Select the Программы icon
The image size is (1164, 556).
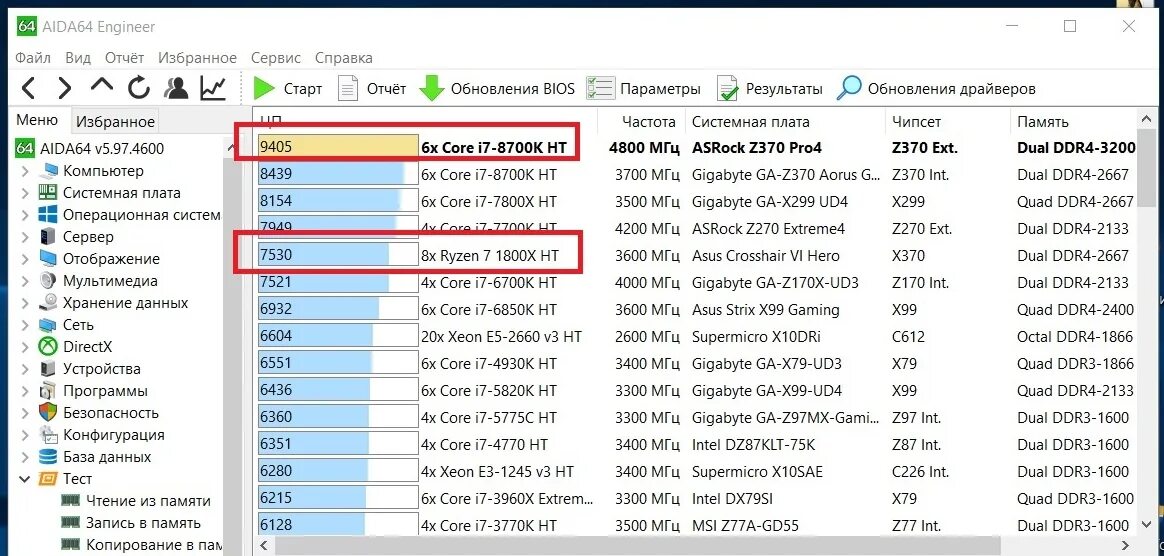pos(48,390)
